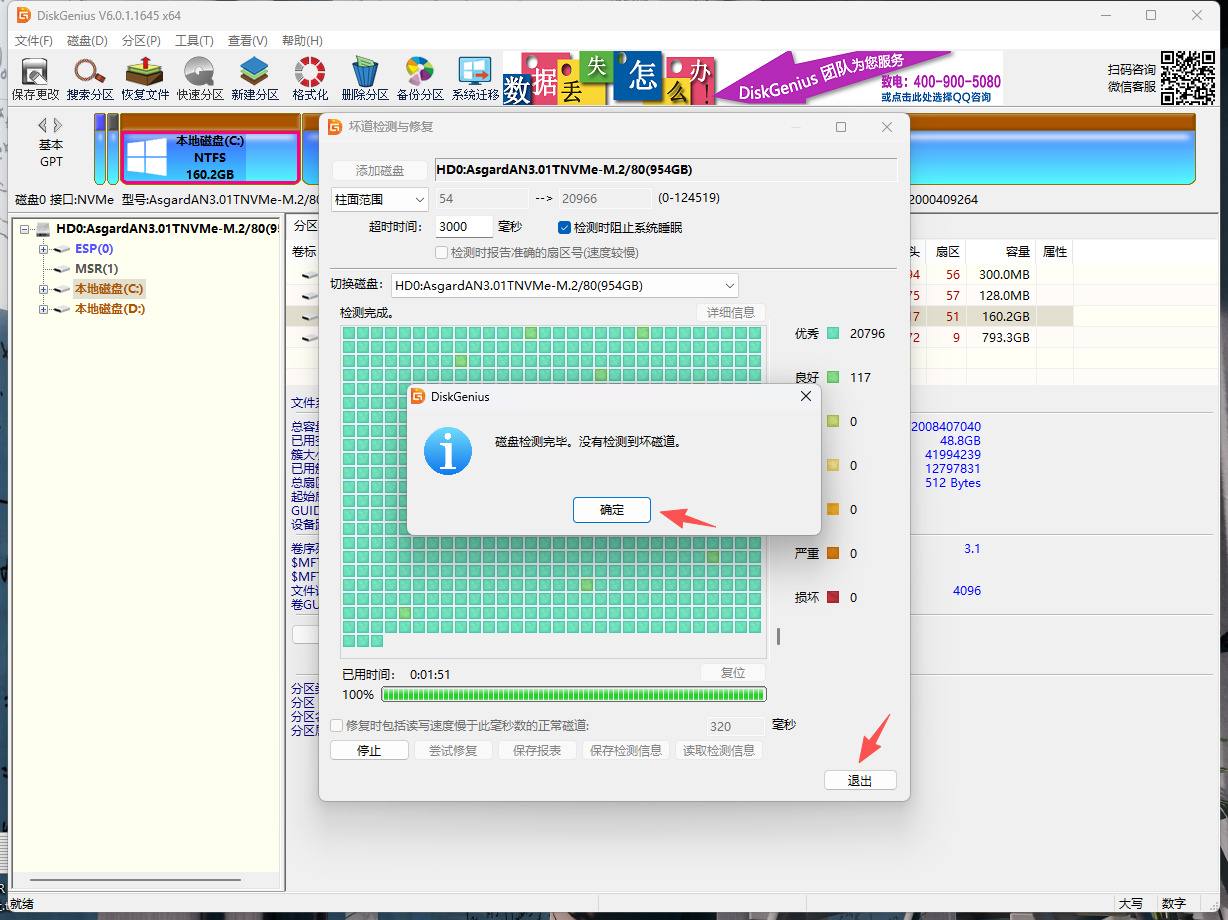Enable the repair slow-sector option checkbox
1228x920 pixels.
tap(337, 725)
